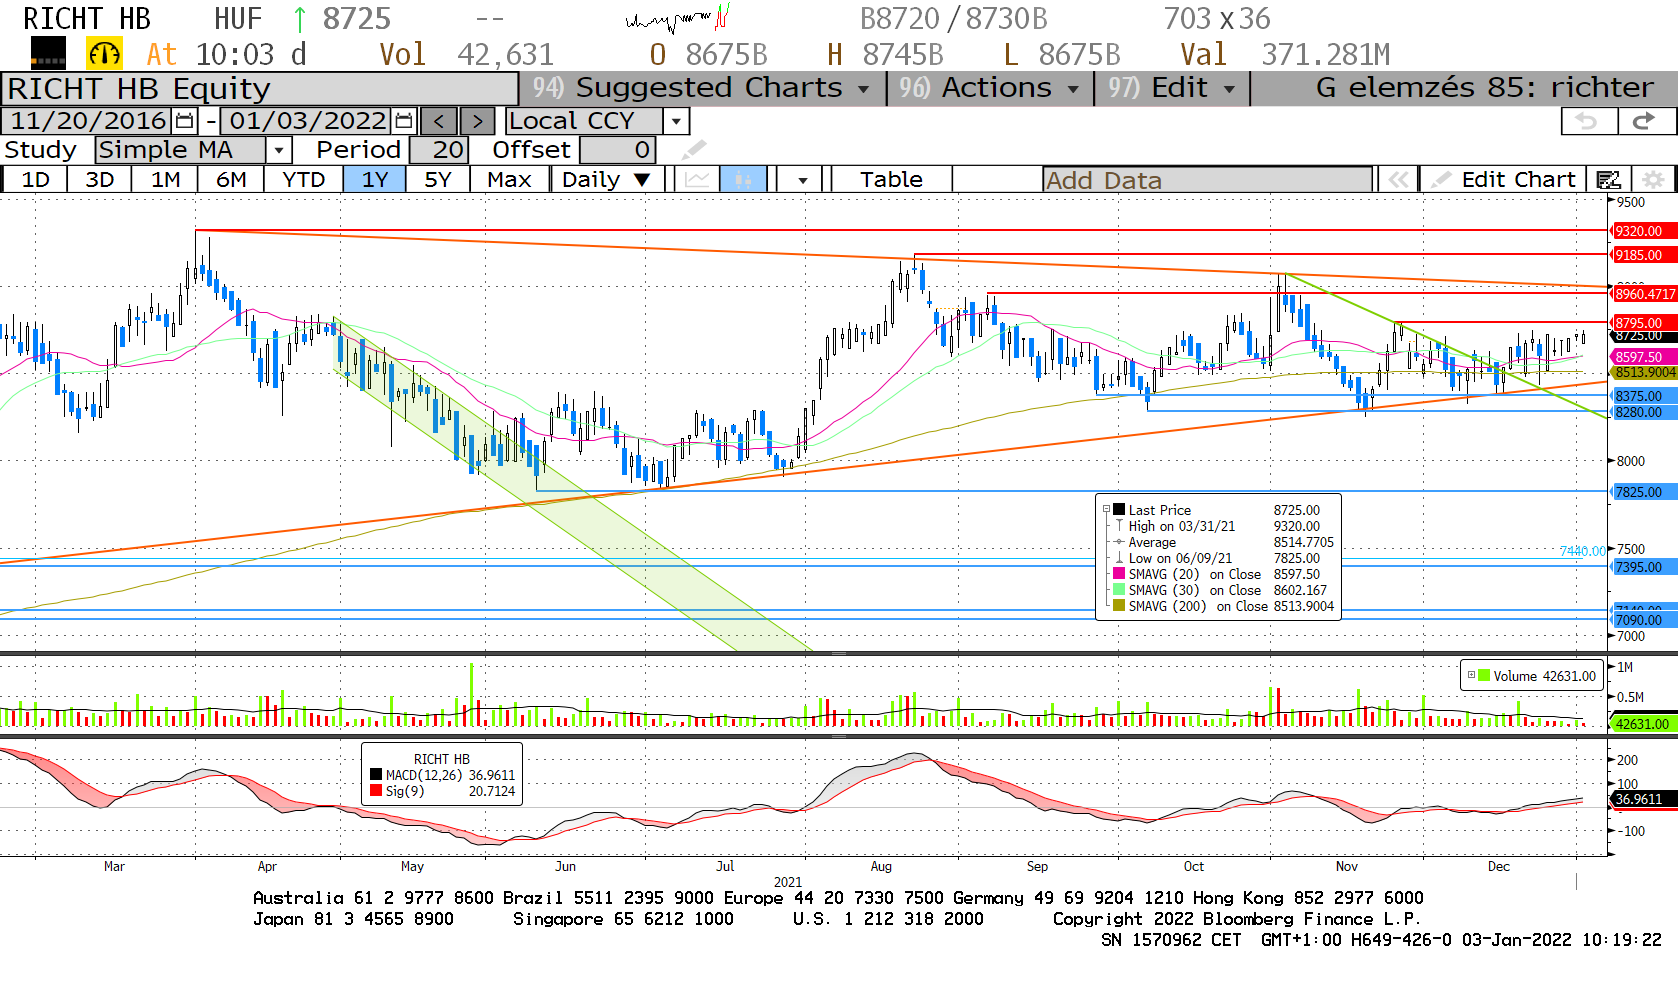Select the Max range tab
The image size is (1678, 983).
coord(510,180)
